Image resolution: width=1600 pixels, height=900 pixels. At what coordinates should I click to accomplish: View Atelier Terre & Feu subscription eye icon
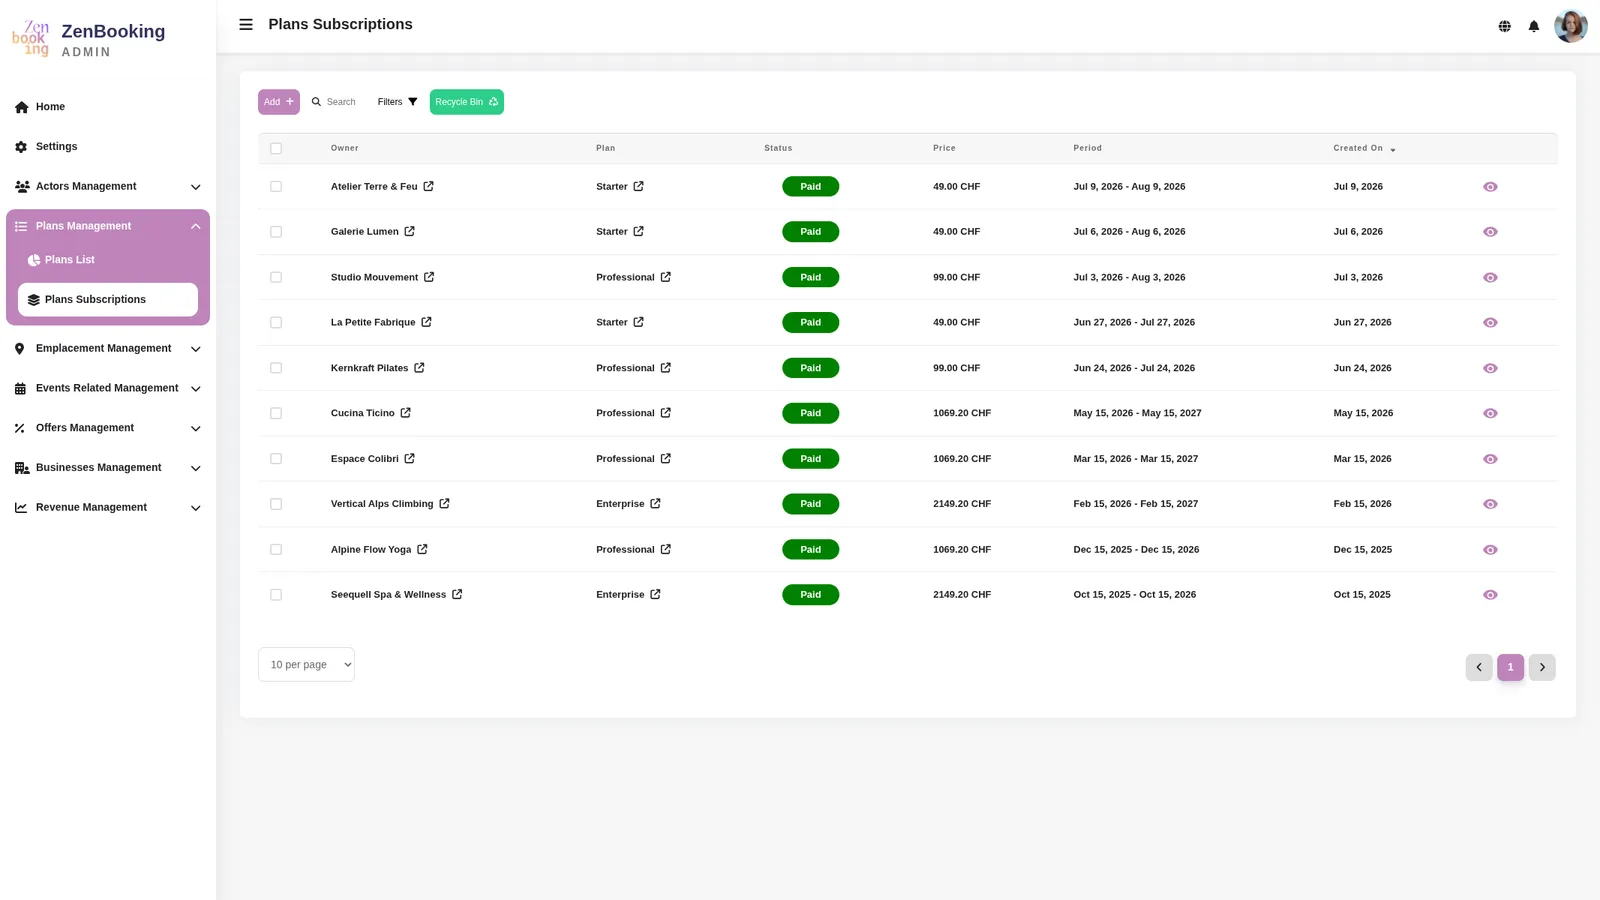coord(1490,187)
